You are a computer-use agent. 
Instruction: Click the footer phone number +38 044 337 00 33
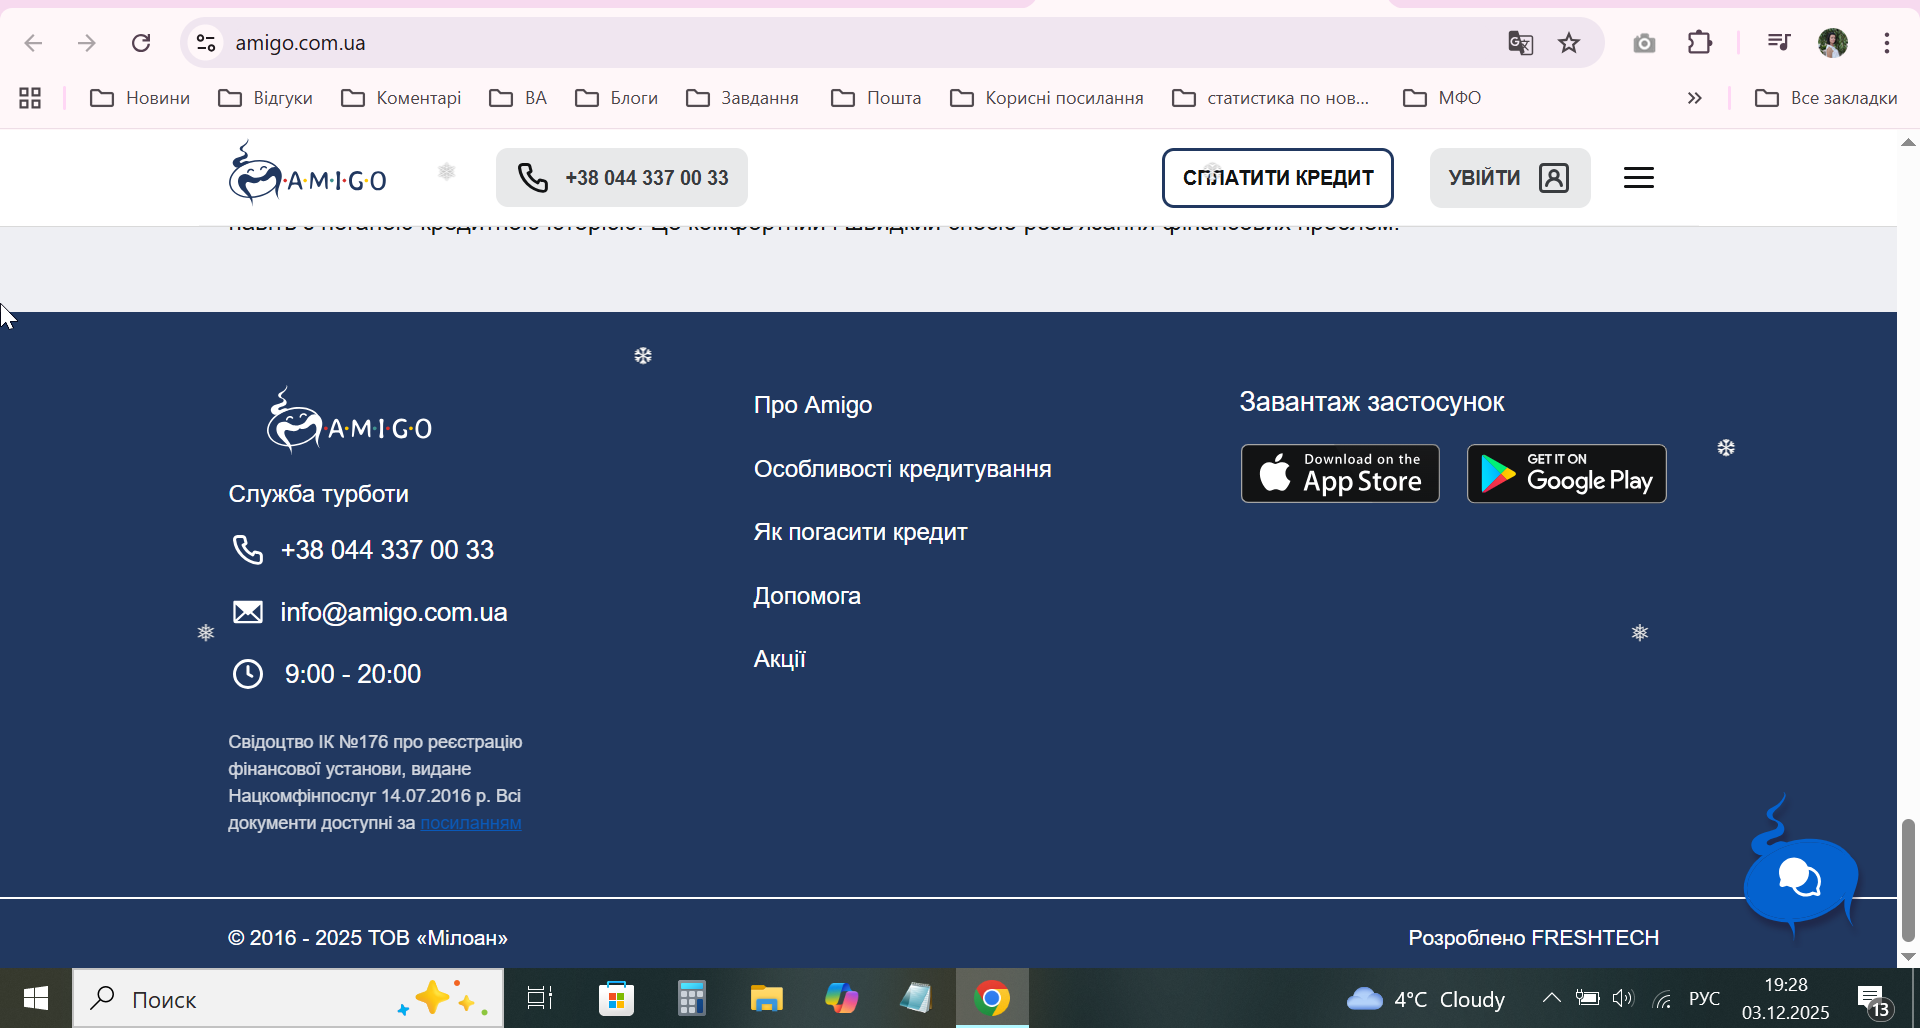click(x=387, y=550)
